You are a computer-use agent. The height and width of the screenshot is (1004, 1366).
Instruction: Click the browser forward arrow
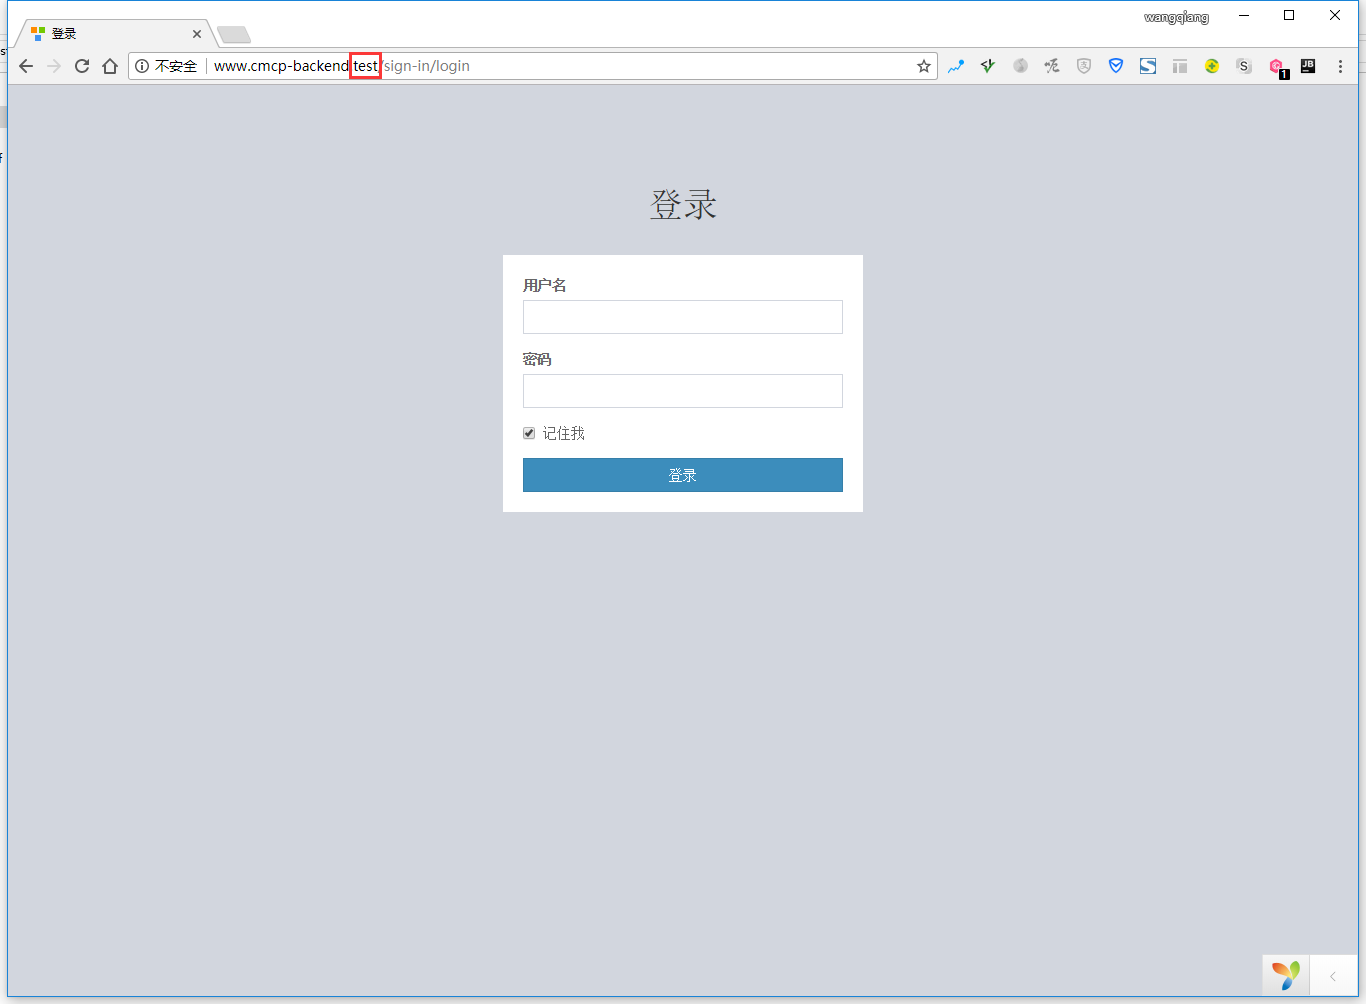click(x=54, y=66)
